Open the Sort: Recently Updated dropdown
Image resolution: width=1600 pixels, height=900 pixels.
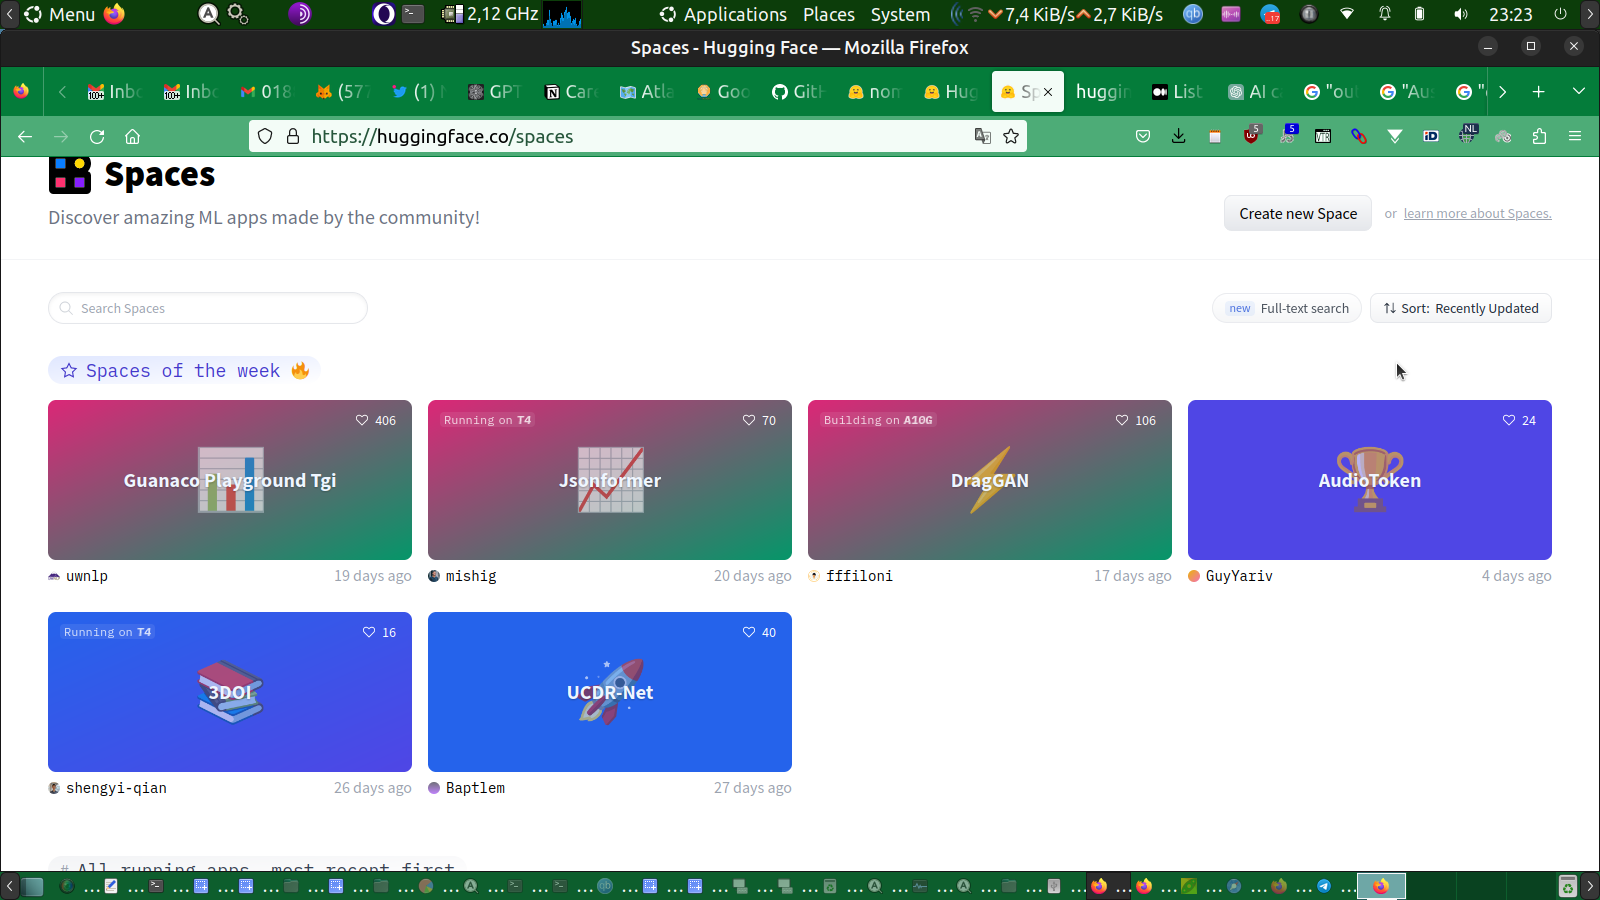point(1461,308)
